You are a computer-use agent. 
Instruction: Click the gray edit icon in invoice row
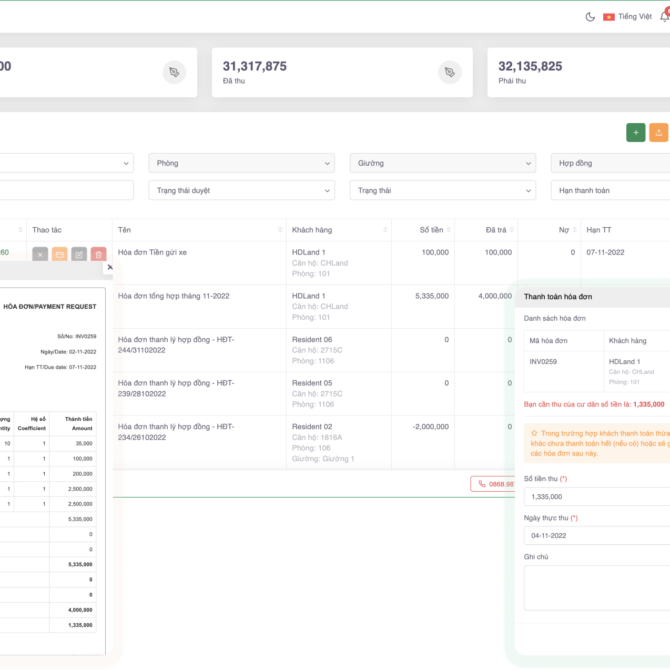(79, 255)
